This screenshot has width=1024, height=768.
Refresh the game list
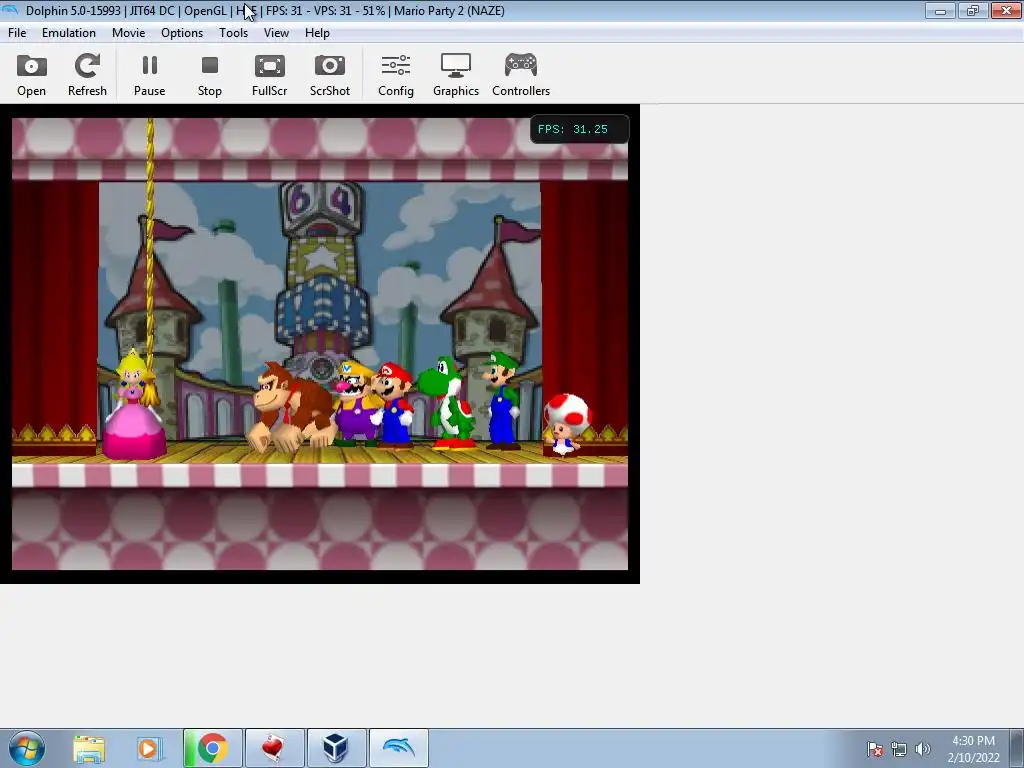87,75
